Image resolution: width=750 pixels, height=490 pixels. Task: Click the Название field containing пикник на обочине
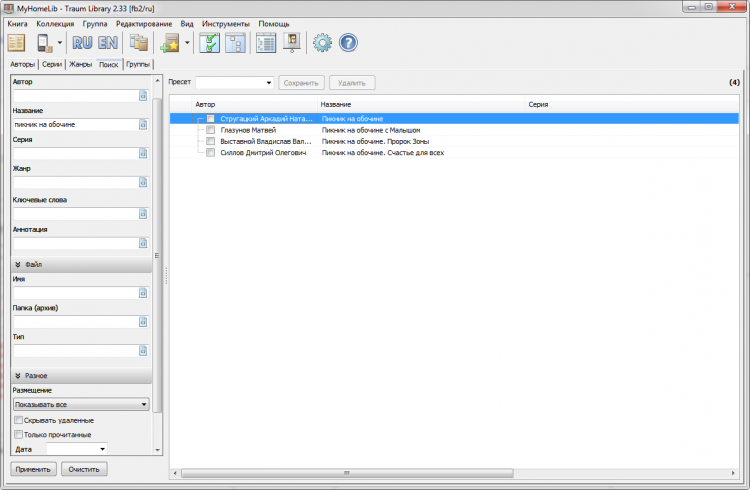[76, 124]
